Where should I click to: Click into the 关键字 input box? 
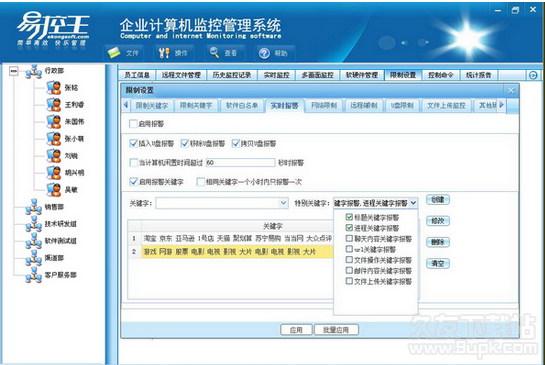[218, 203]
